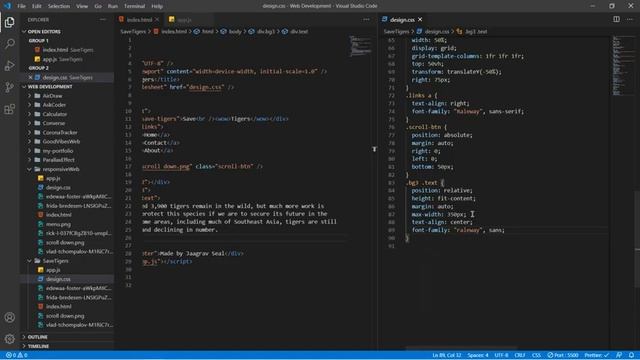Click the Prettier status bar item
Image resolution: width=640 pixels, height=360 pixels.
point(596,355)
